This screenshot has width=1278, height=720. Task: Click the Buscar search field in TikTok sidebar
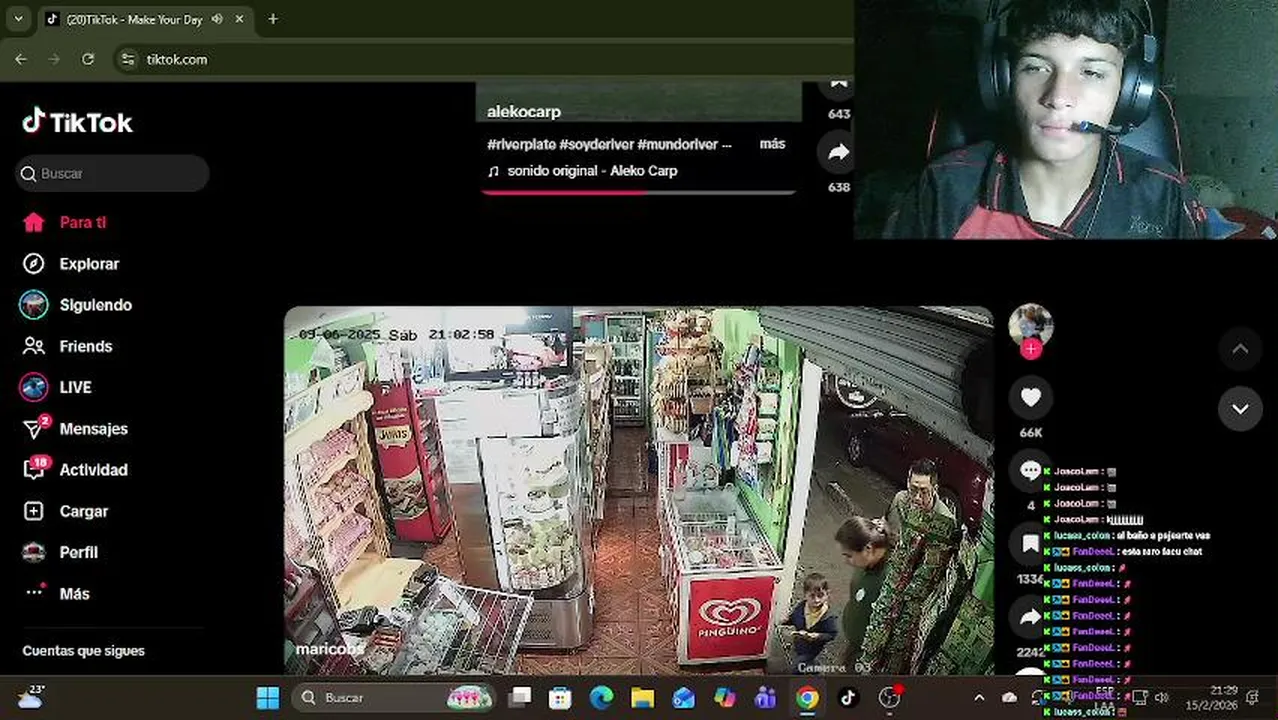(x=112, y=173)
